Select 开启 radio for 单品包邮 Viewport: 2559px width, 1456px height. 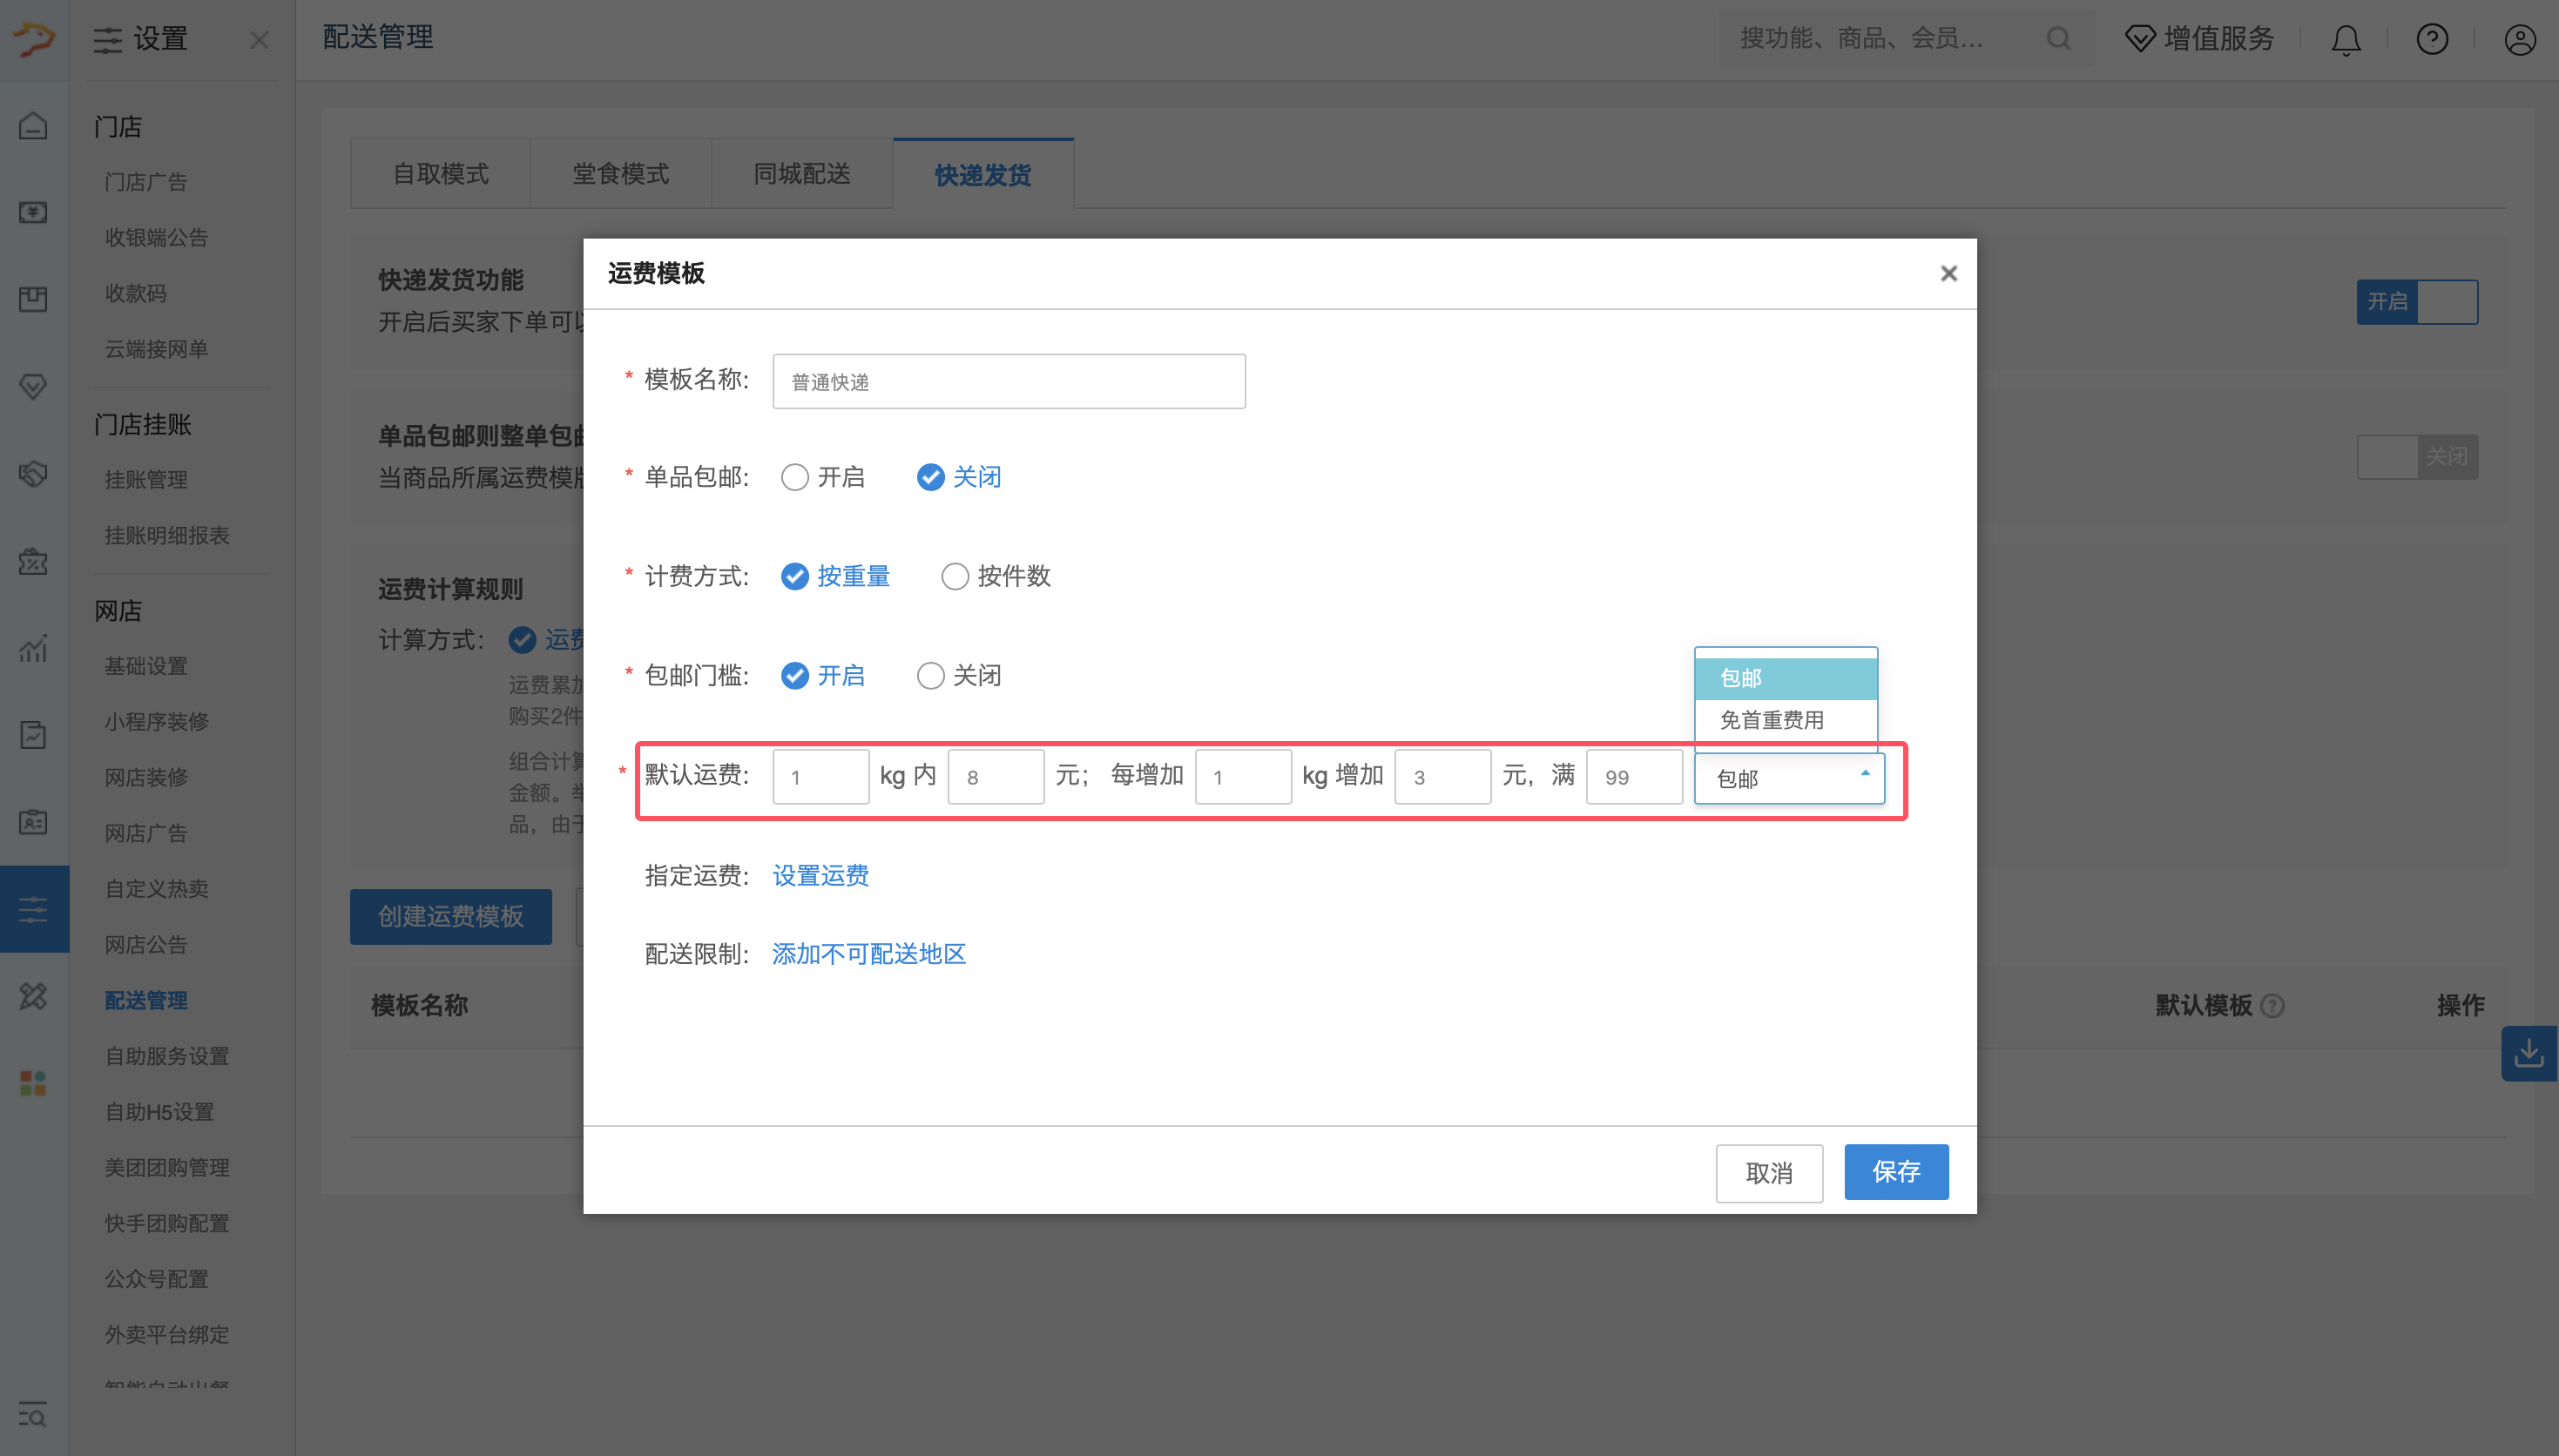795,477
